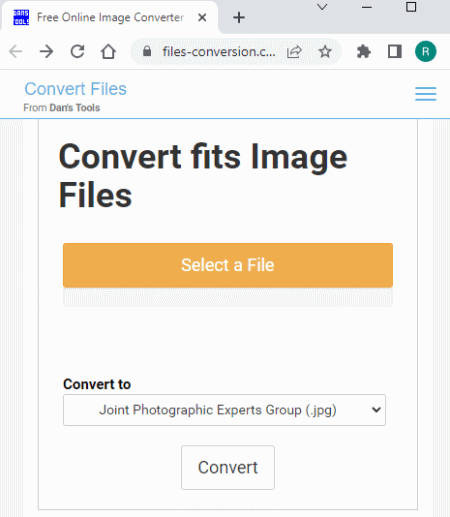Select the Free Online Image Converter tab
The width and height of the screenshot is (450, 517).
click(110, 17)
